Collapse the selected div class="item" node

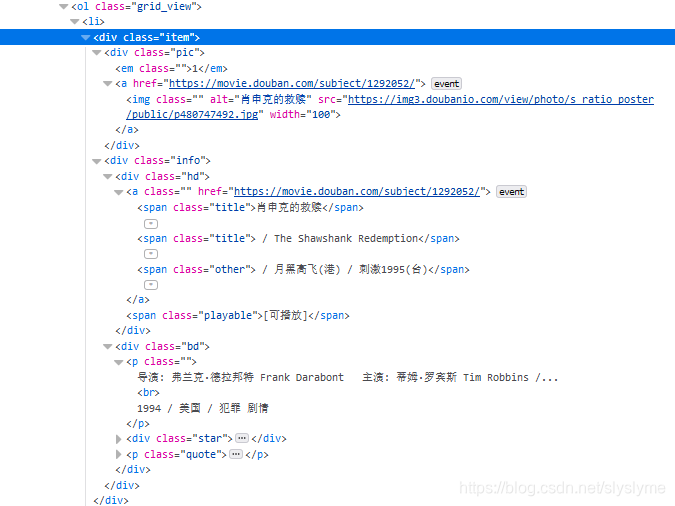coord(86,37)
